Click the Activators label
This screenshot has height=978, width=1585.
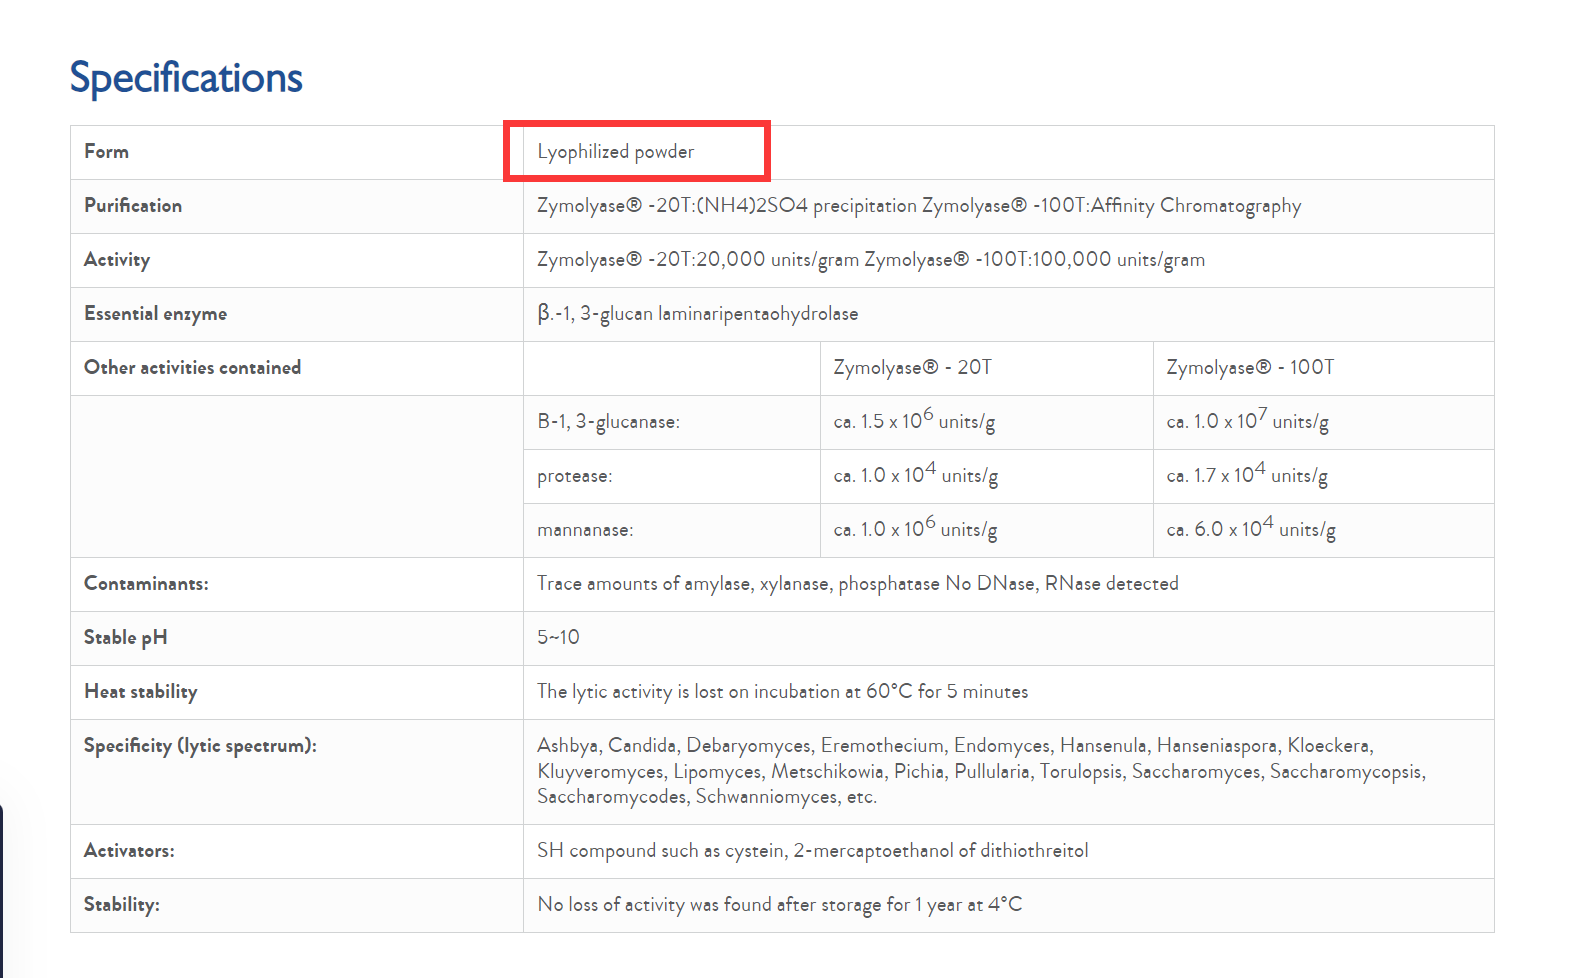(129, 851)
